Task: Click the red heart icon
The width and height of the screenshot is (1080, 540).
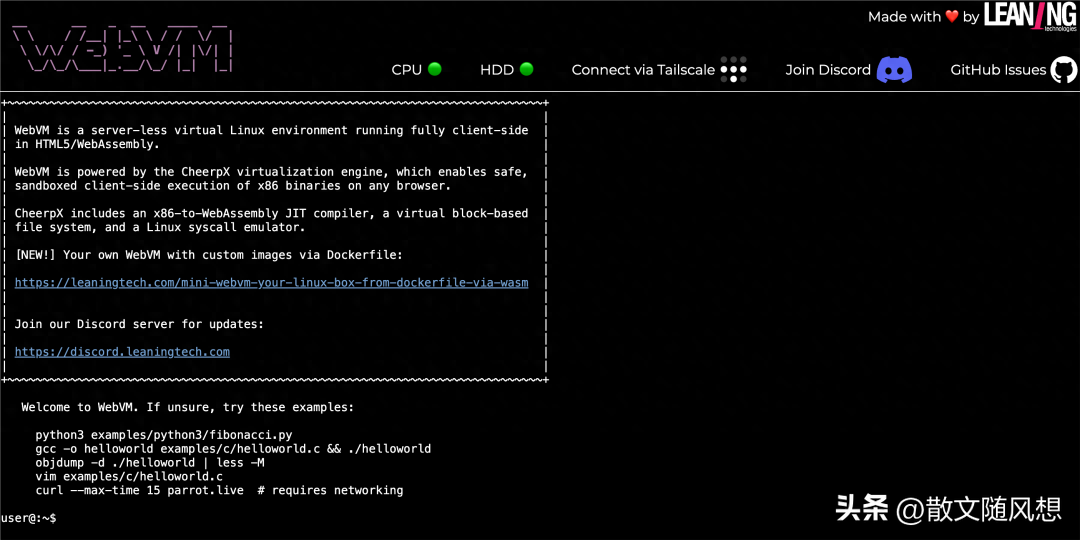Action: [x=952, y=17]
